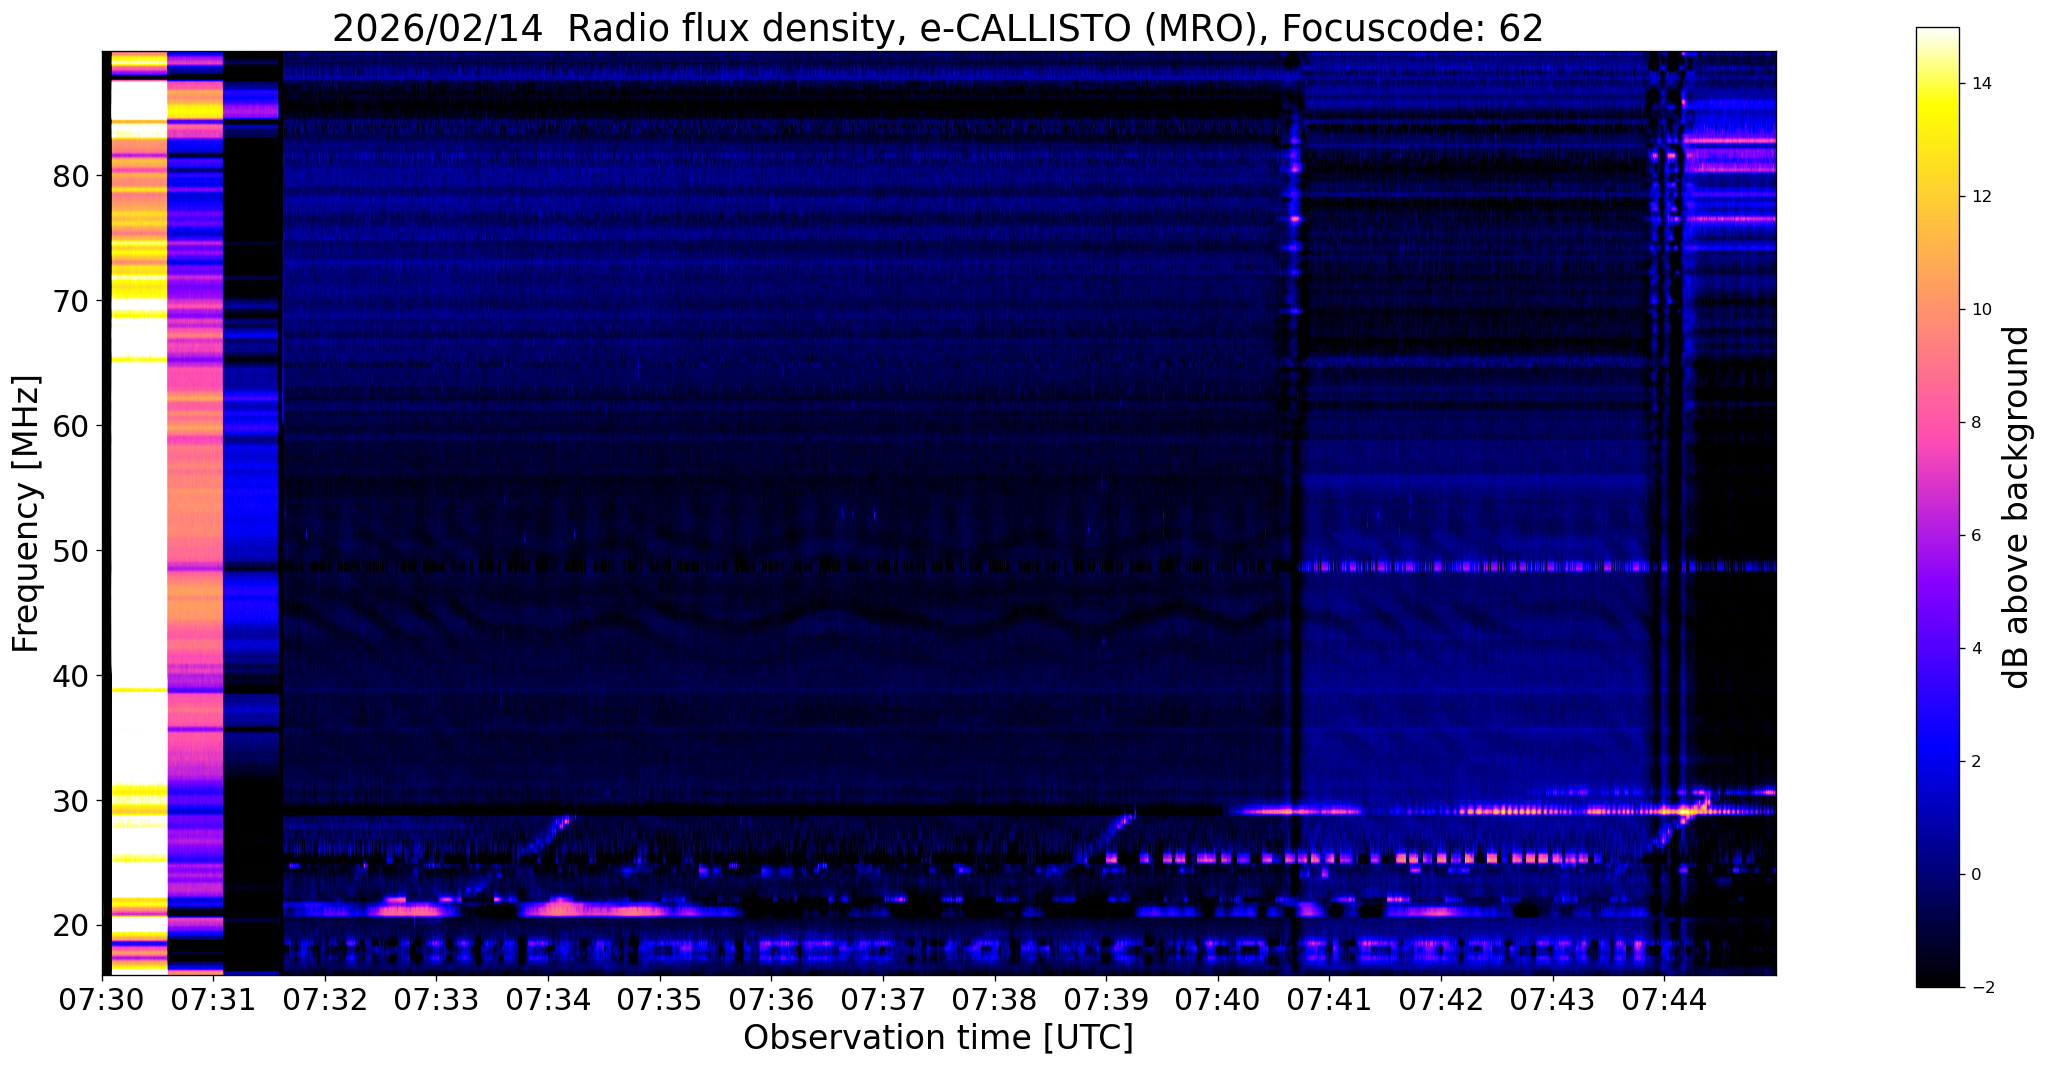This screenshot has height=1067, width=2047.
Task: Click the 07:35 time tick label
Action: [660, 999]
